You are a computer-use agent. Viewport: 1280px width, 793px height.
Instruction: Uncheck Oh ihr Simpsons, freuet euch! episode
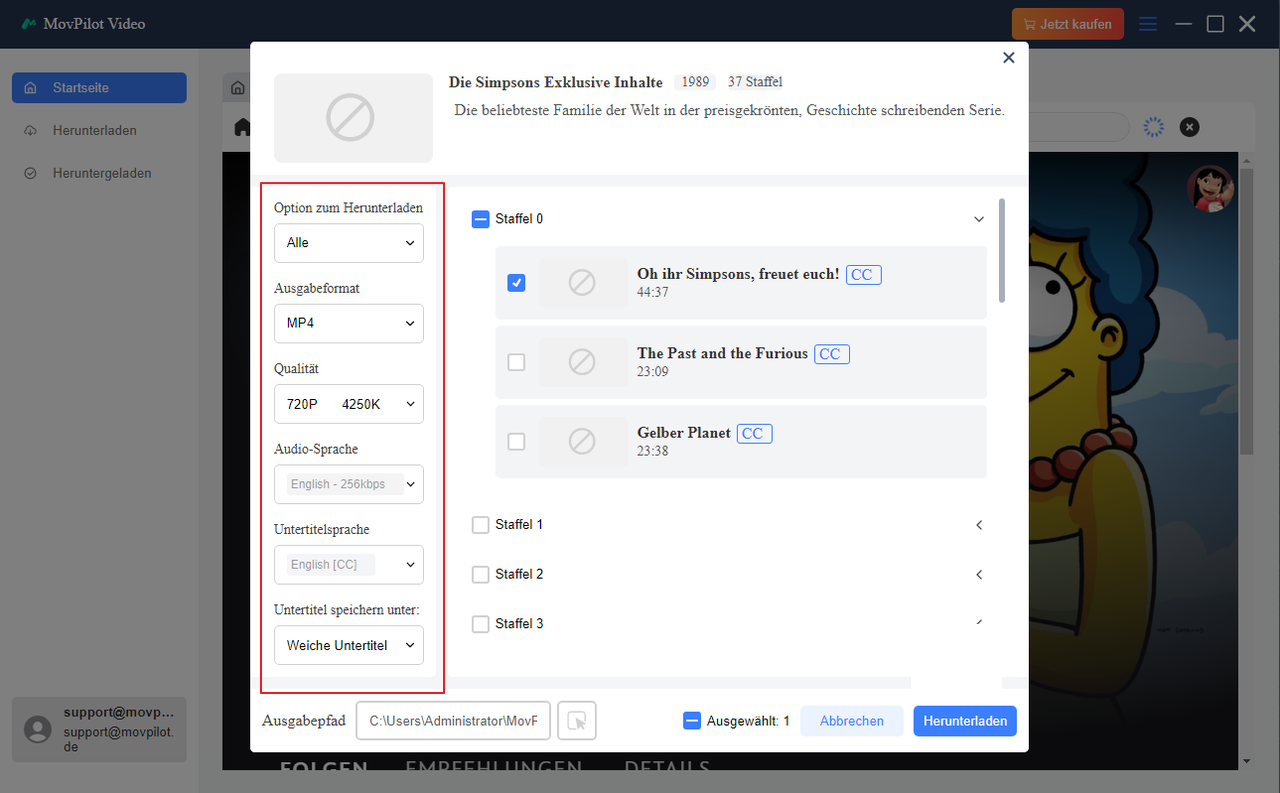(516, 283)
